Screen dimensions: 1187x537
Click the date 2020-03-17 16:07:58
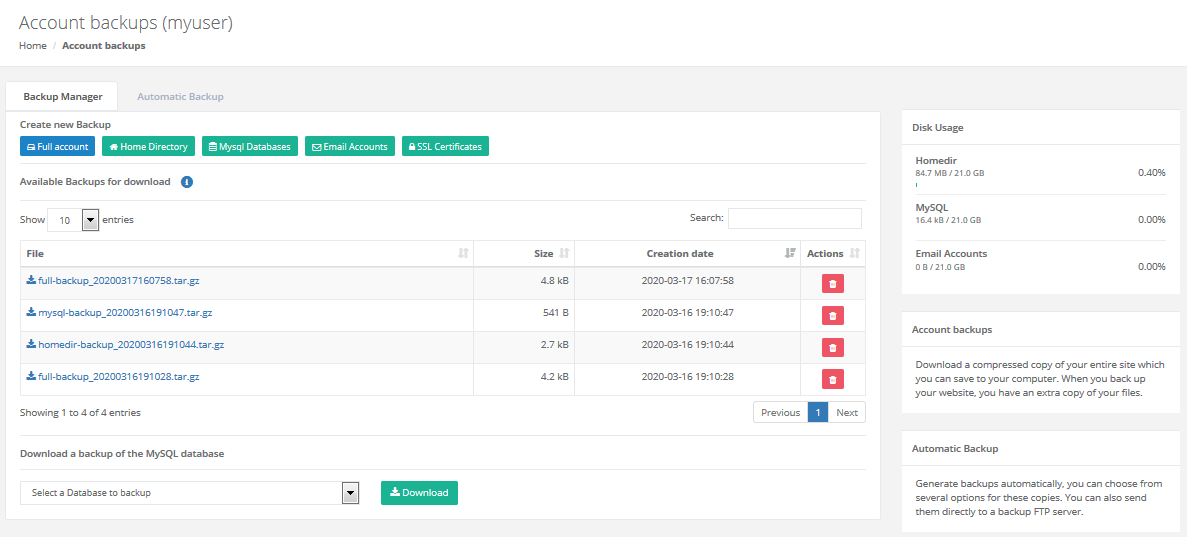click(687, 280)
